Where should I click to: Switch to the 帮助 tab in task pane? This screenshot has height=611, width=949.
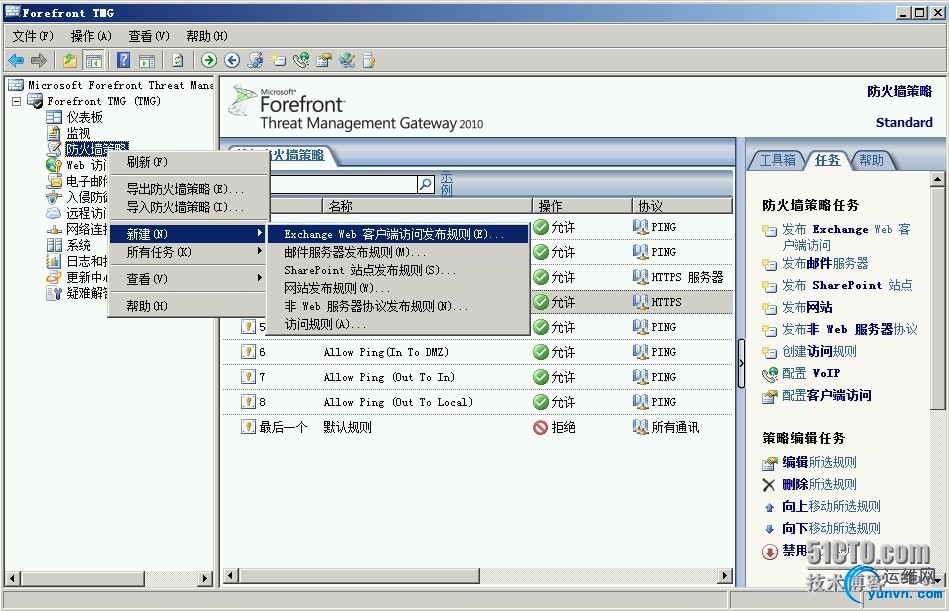pyautogui.click(x=871, y=160)
